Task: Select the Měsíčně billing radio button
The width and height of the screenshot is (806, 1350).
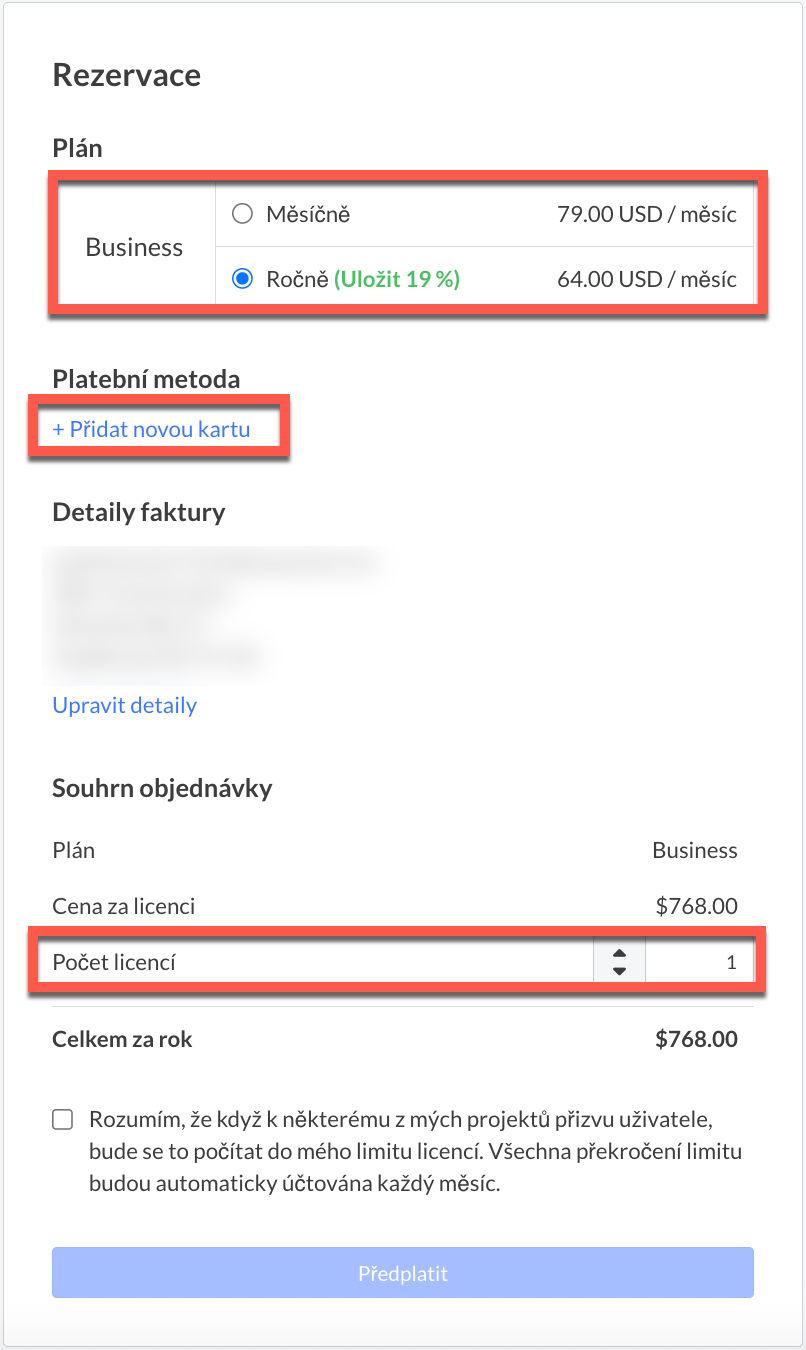Action: [x=241, y=214]
